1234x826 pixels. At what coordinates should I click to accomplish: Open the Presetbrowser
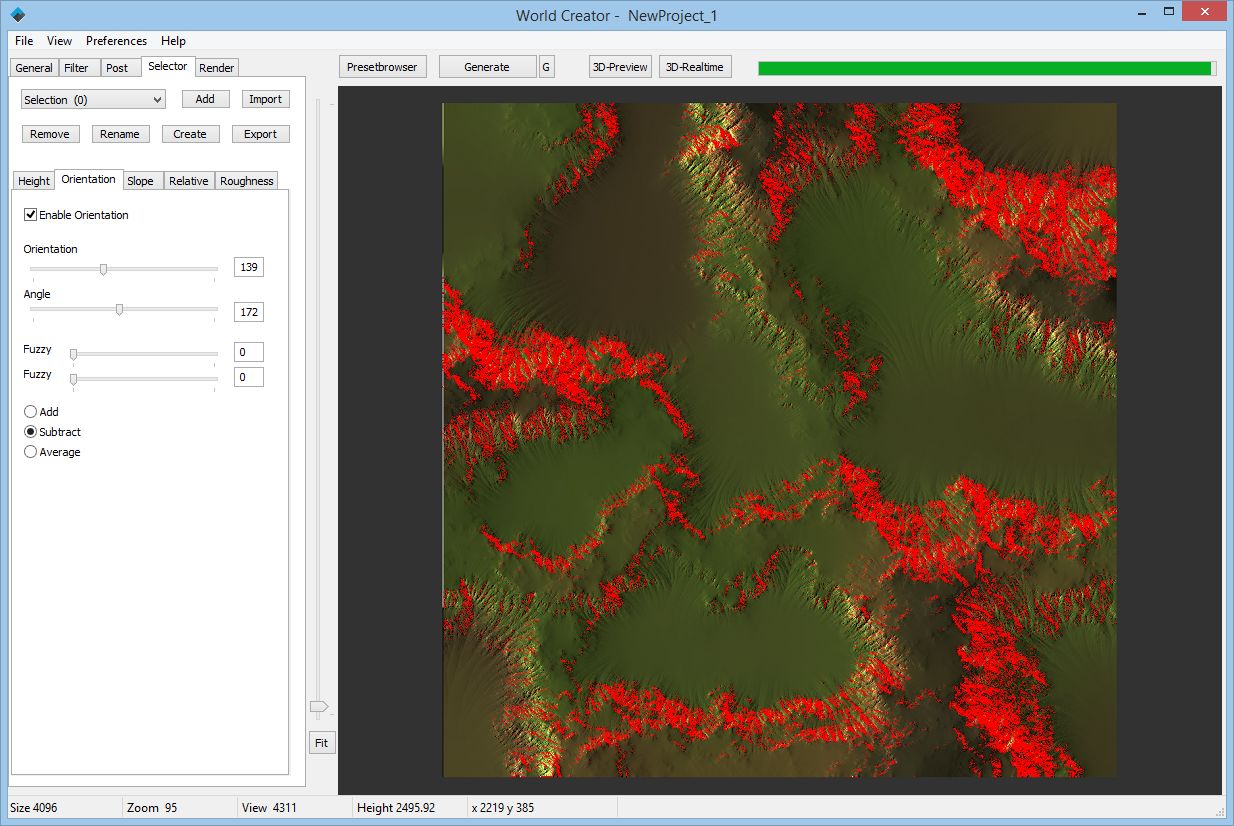380,66
